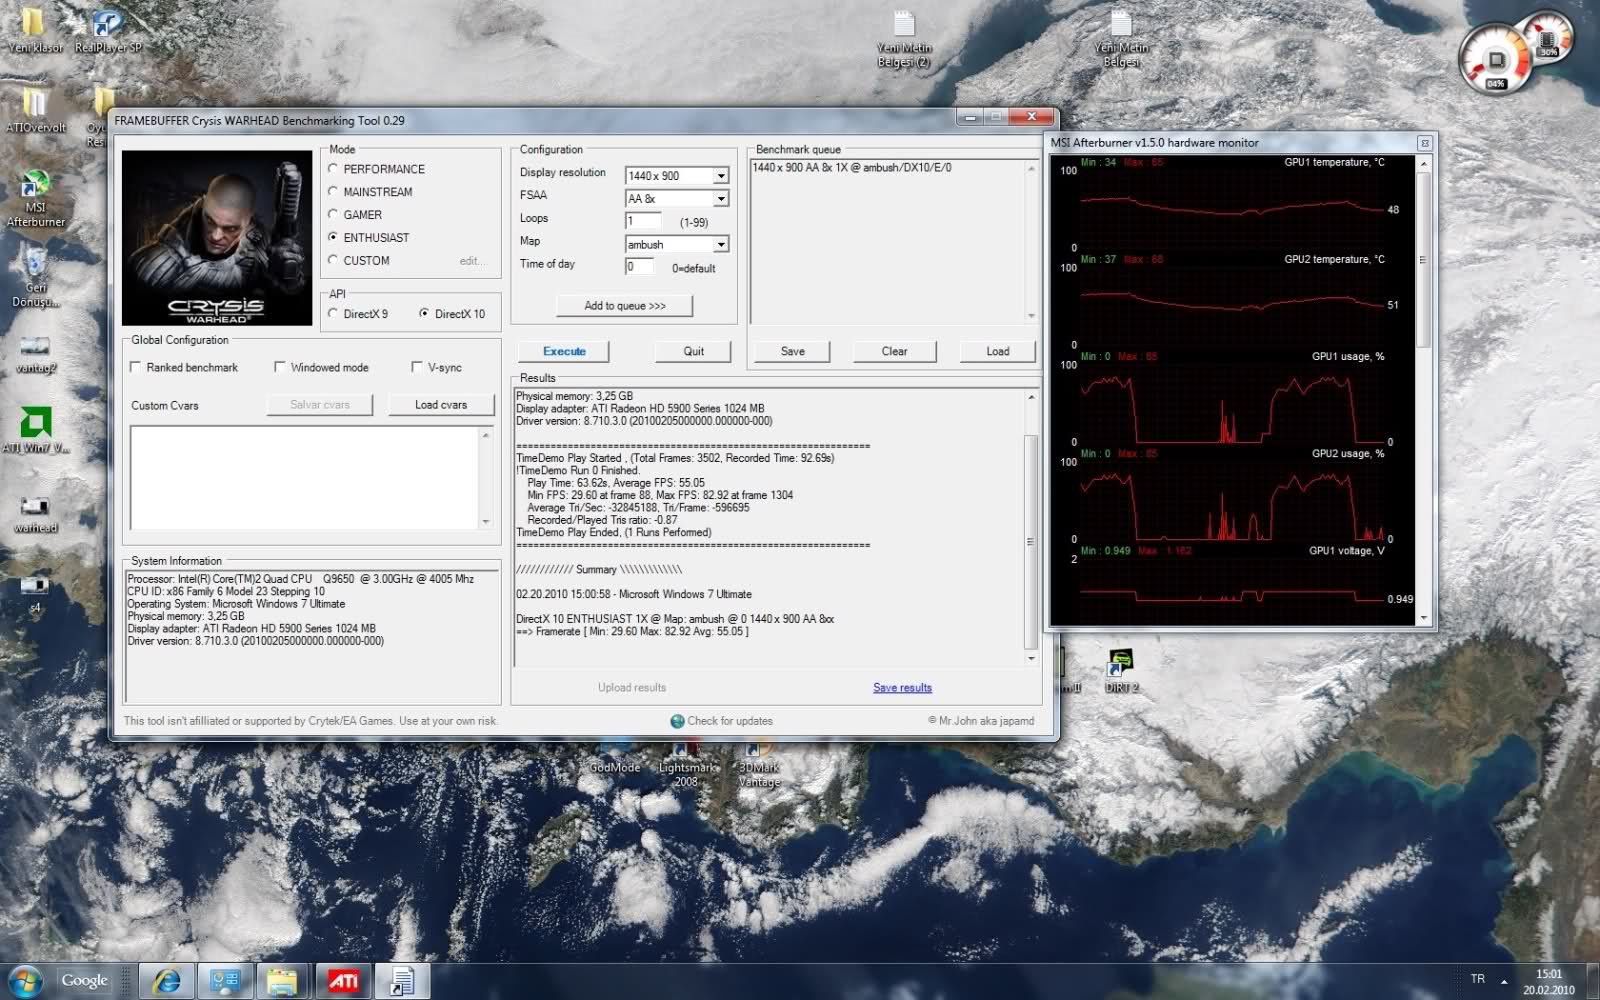
Task: Click the Load cvars button
Action: tap(440, 405)
